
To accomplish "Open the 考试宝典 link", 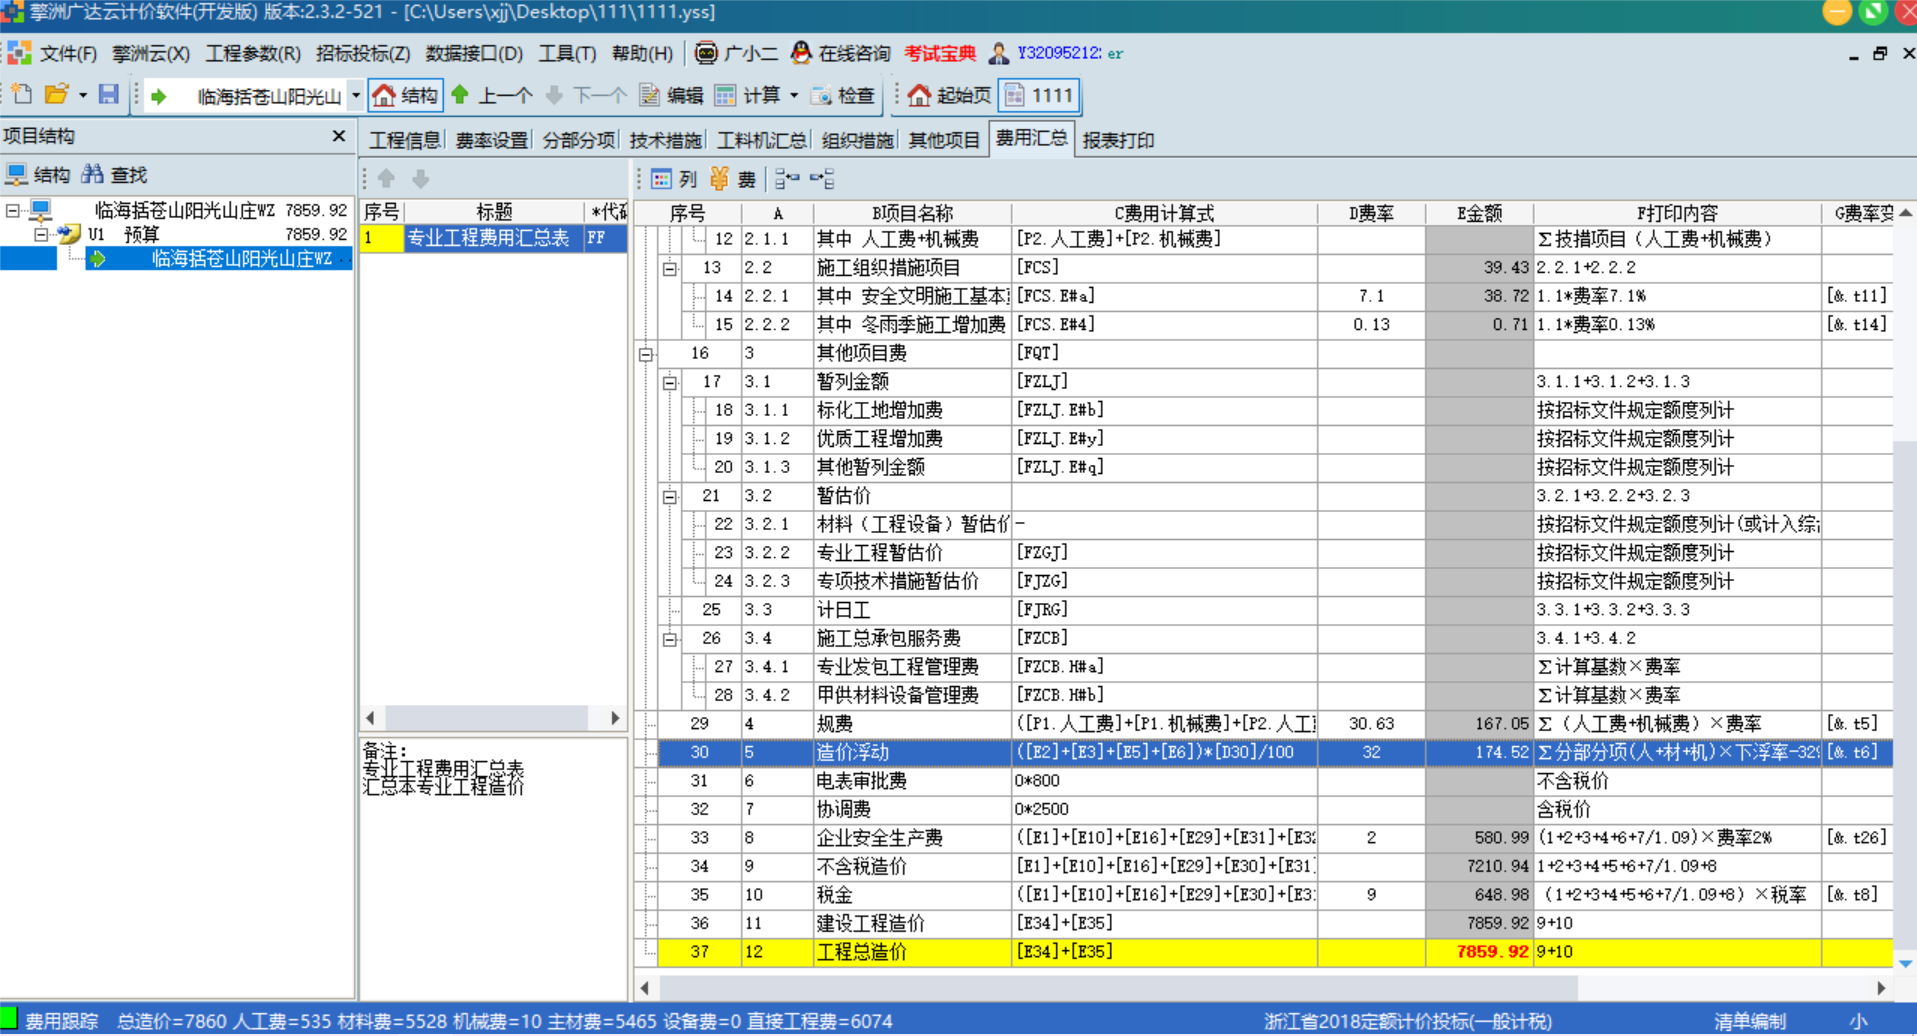I will tap(940, 53).
